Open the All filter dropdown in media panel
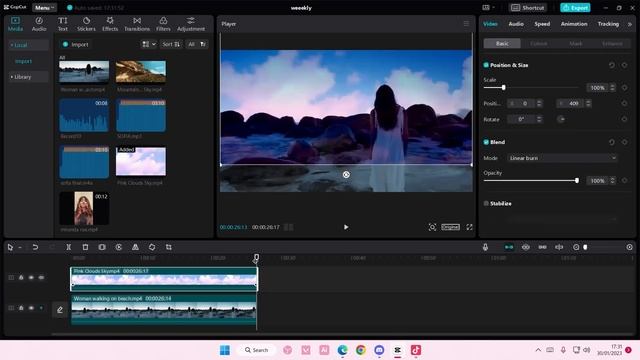640x360 pixels. [197, 44]
